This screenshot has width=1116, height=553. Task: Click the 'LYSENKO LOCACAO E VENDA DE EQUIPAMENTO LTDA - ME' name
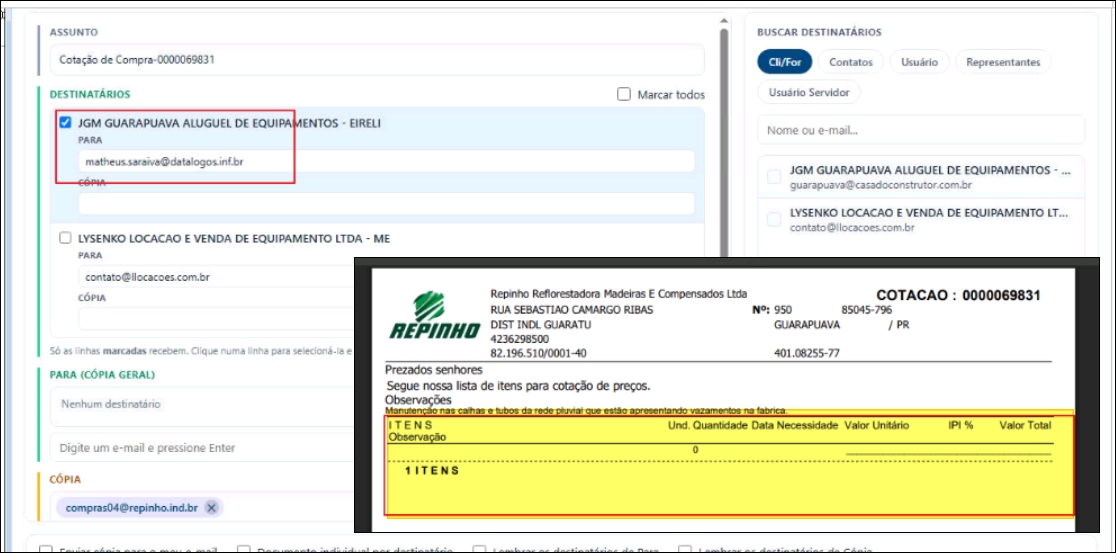234,238
